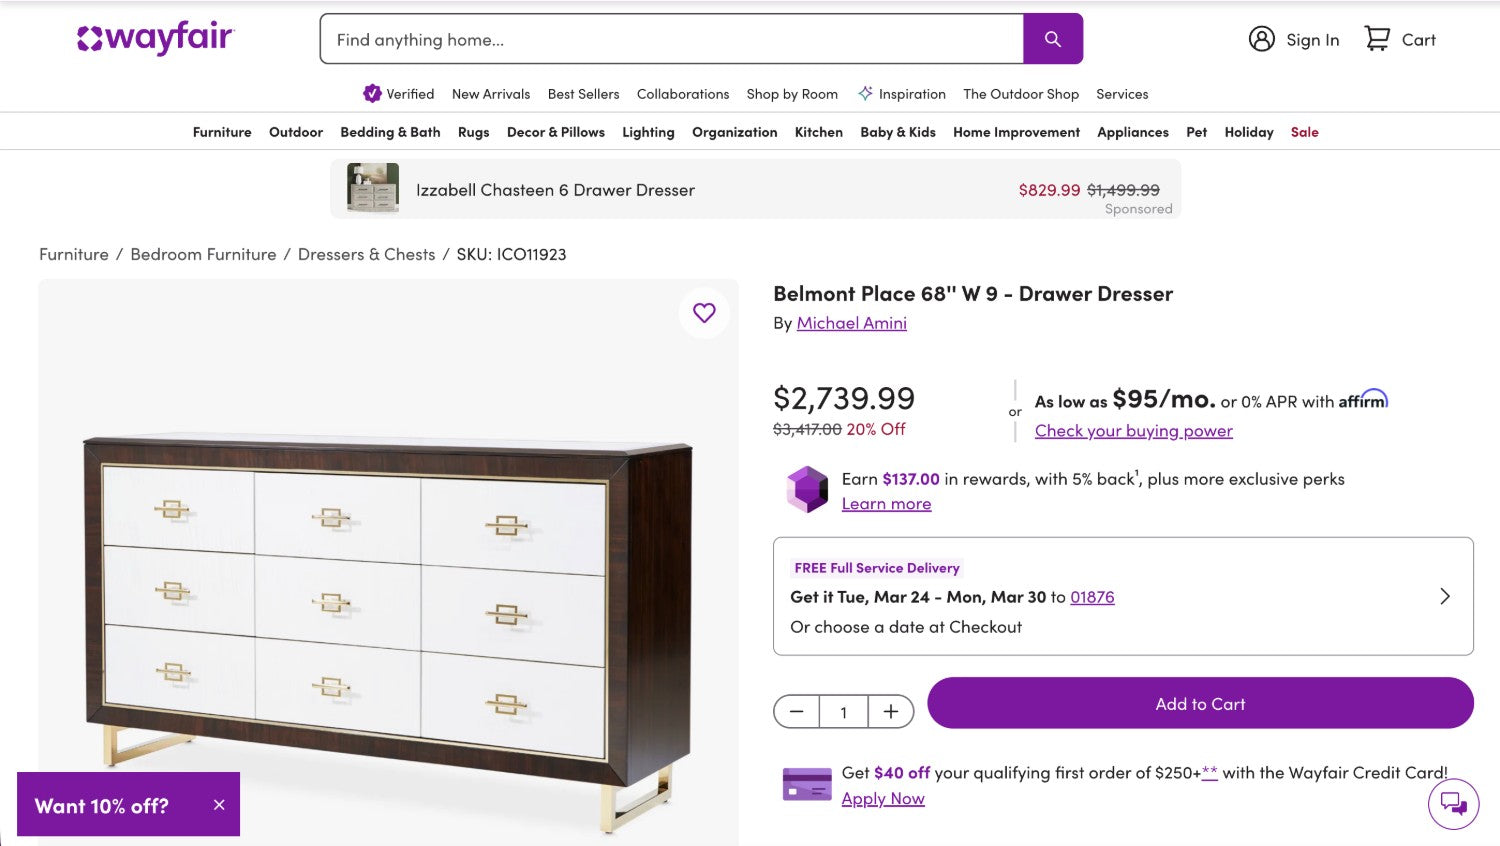Open the shopping Cart icon
Image resolution: width=1500 pixels, height=846 pixels.
click(1377, 39)
